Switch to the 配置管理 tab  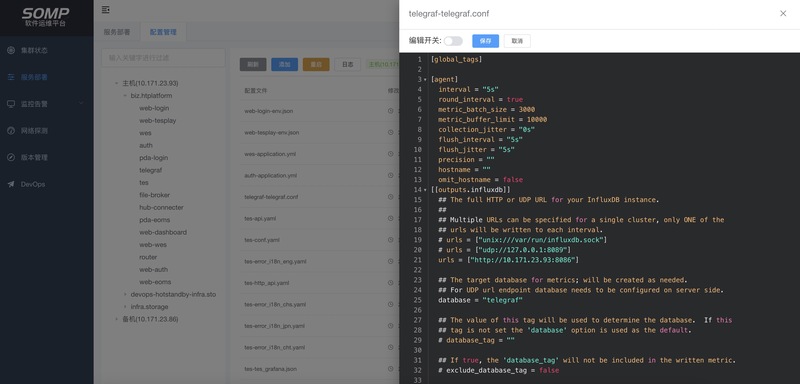(163, 32)
